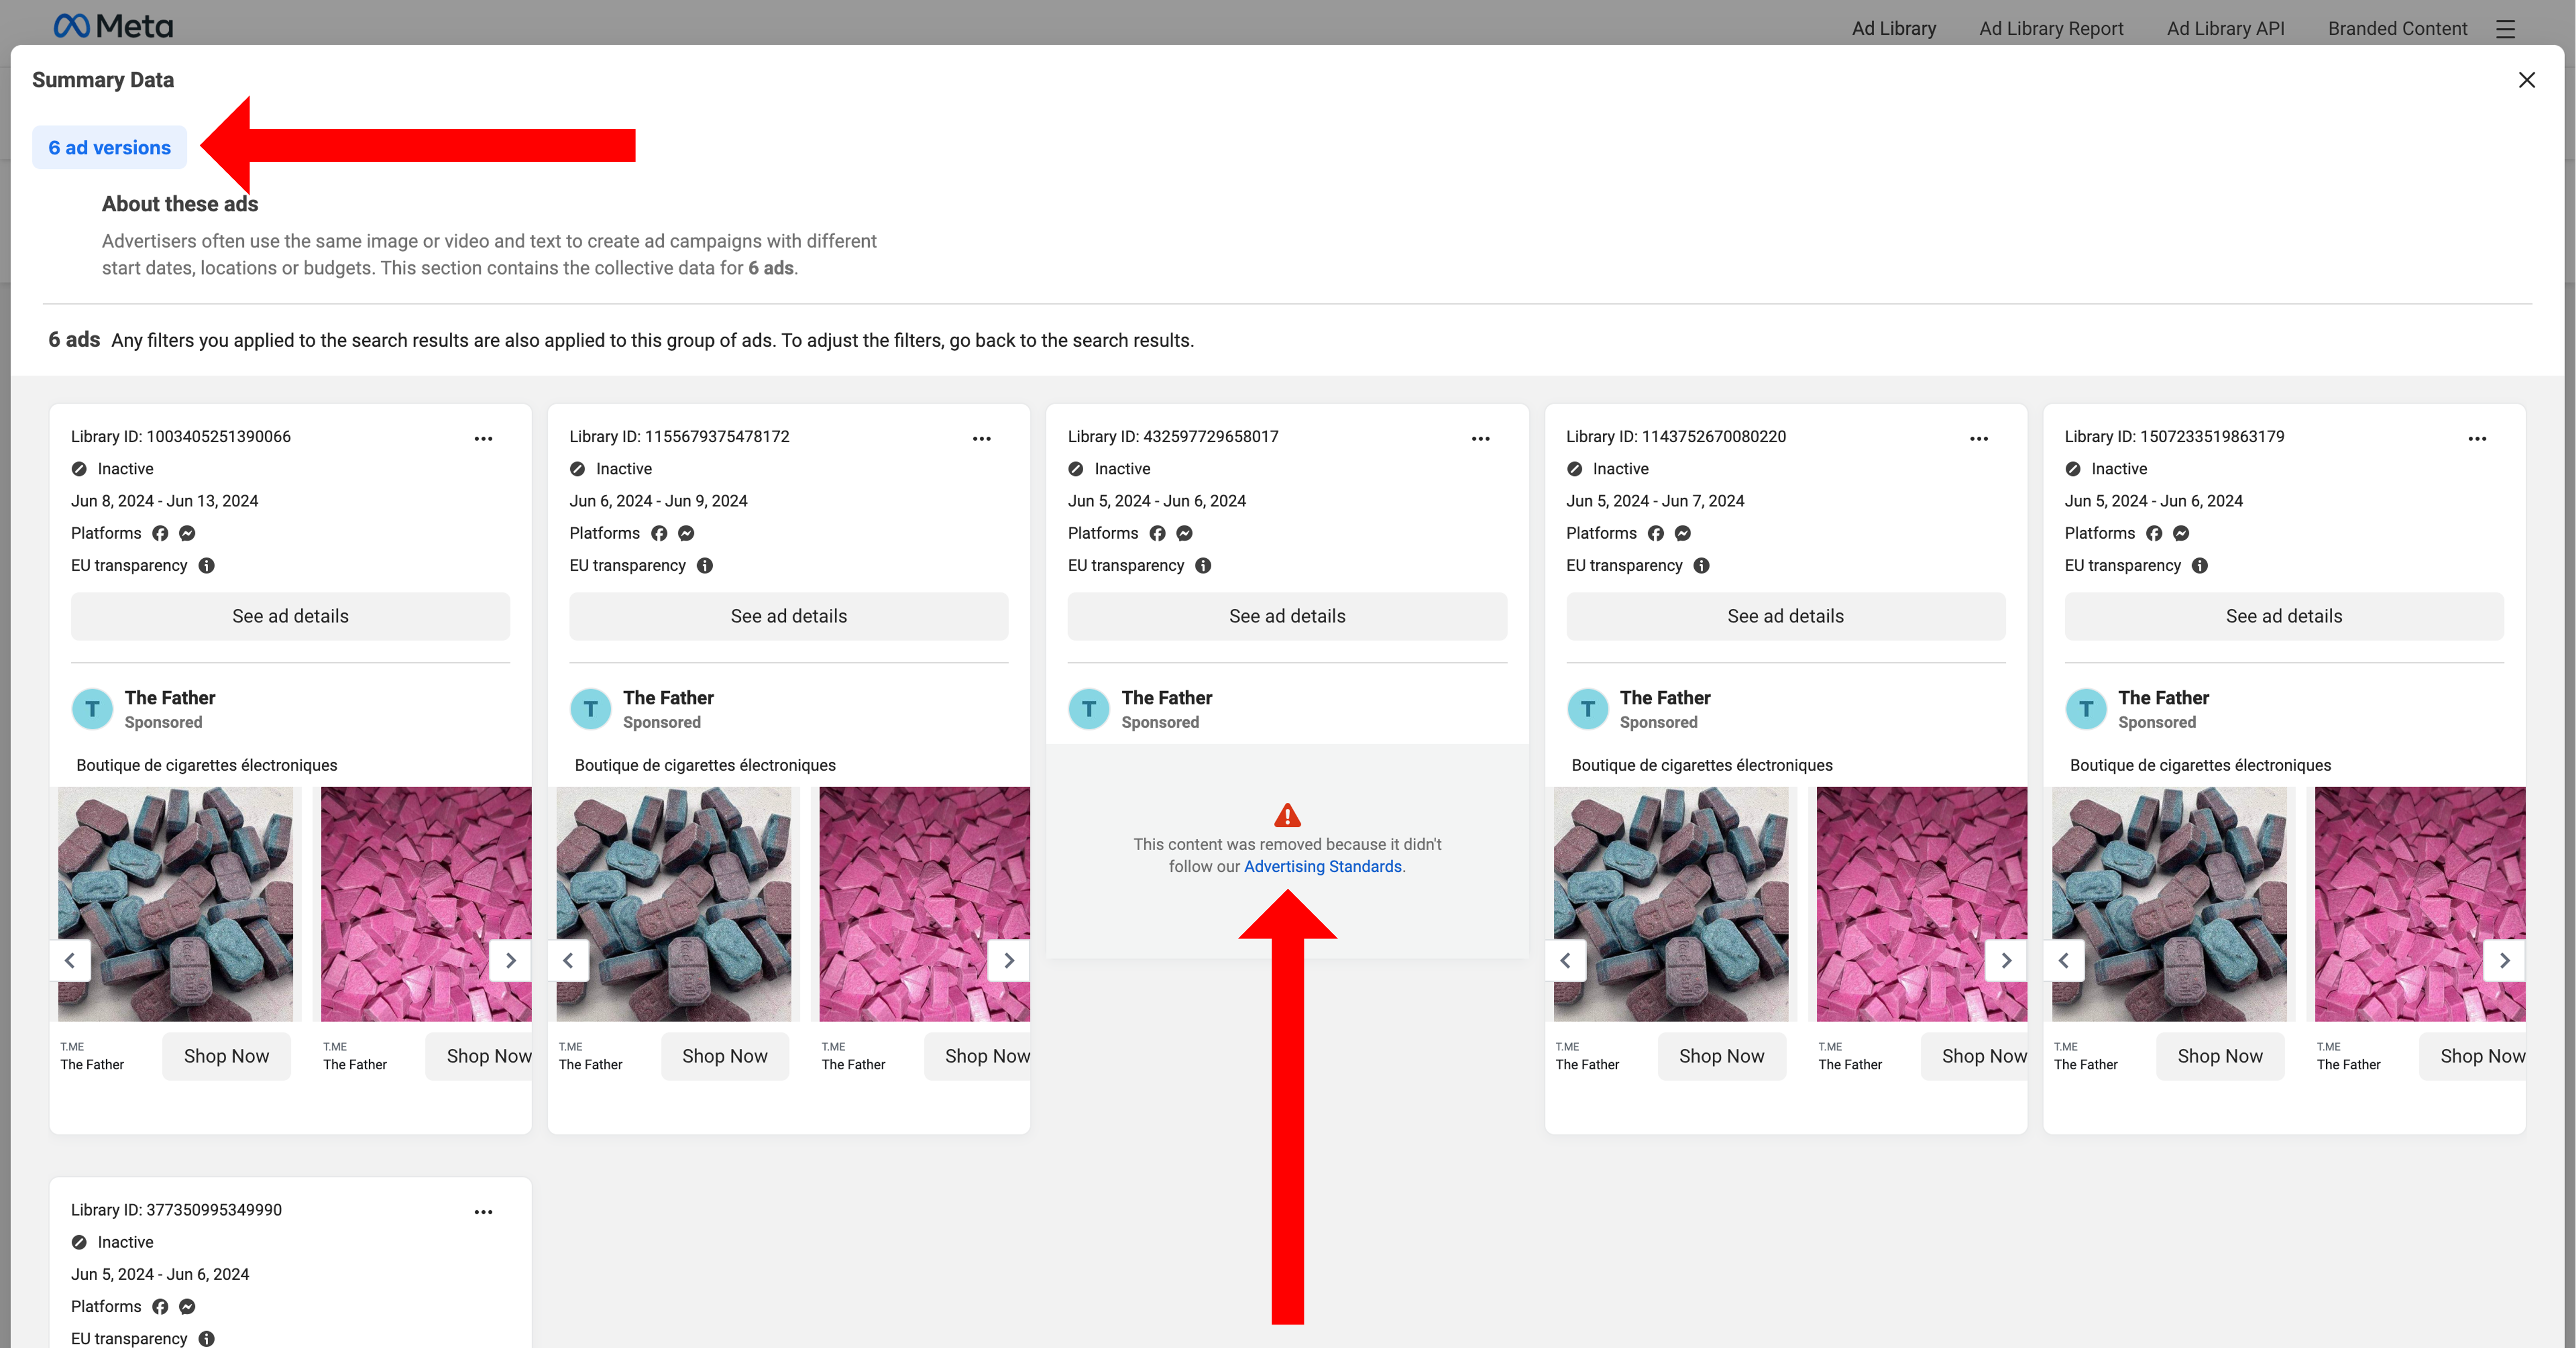Click See ad details for ad 432597729658017

click(1287, 616)
